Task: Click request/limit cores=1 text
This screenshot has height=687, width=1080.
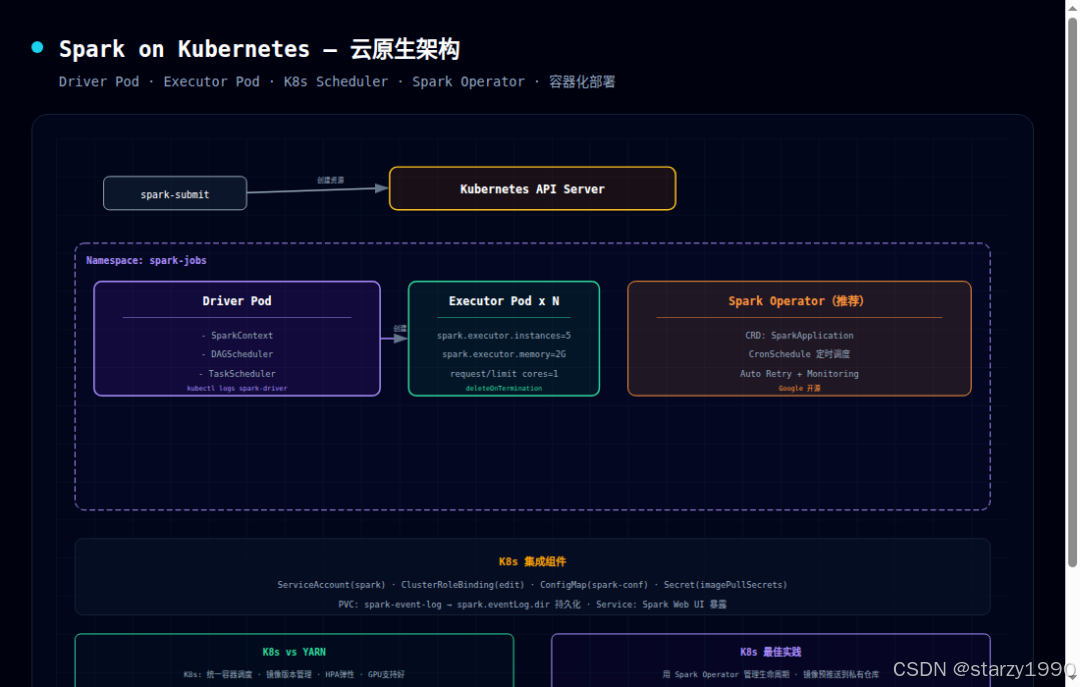Action: click(x=503, y=373)
